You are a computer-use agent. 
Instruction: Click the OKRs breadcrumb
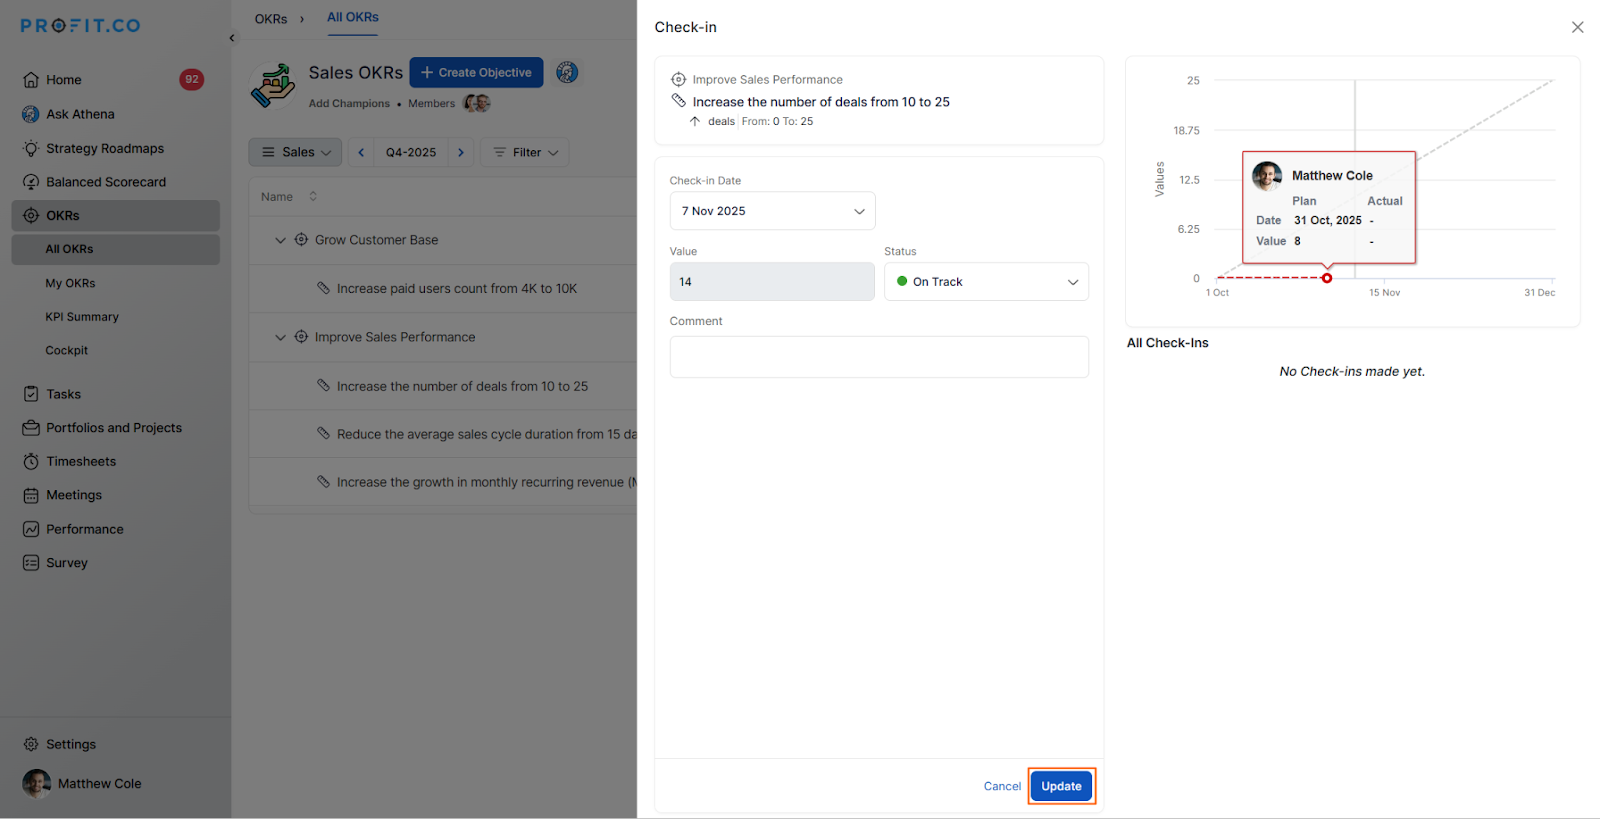point(271,19)
